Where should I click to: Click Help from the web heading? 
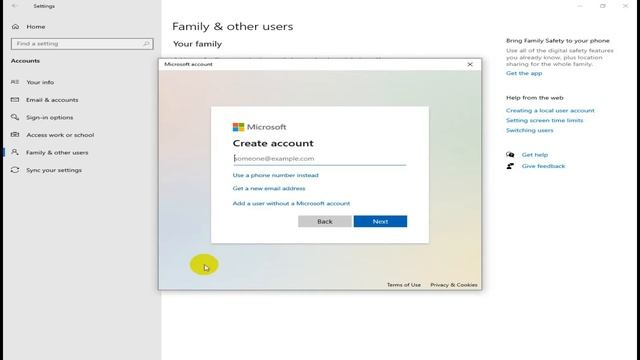(535, 98)
